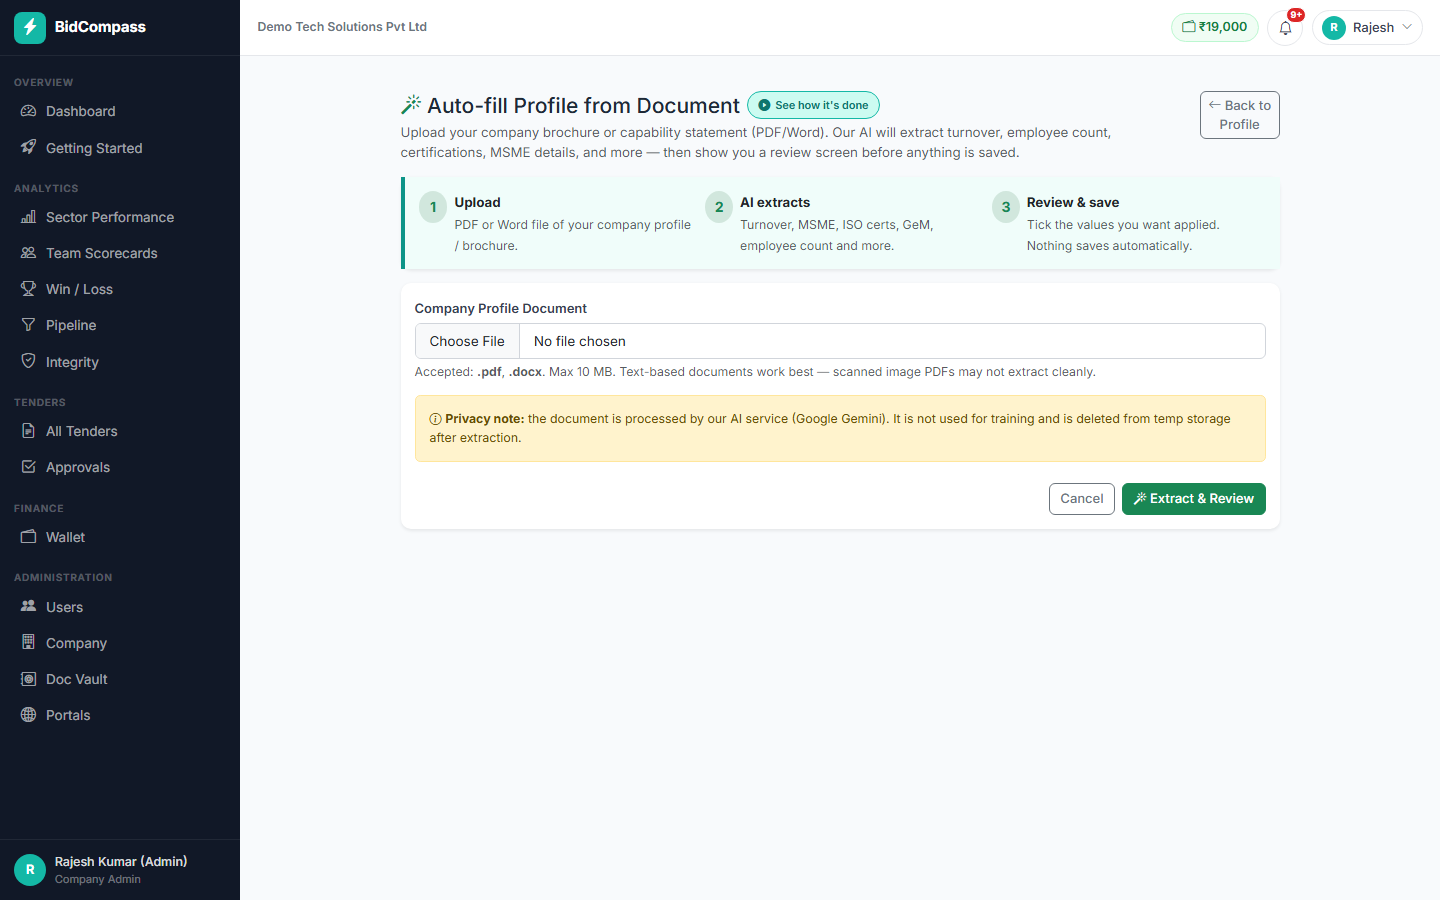
Task: Click the Choose File button
Action: [x=467, y=341]
